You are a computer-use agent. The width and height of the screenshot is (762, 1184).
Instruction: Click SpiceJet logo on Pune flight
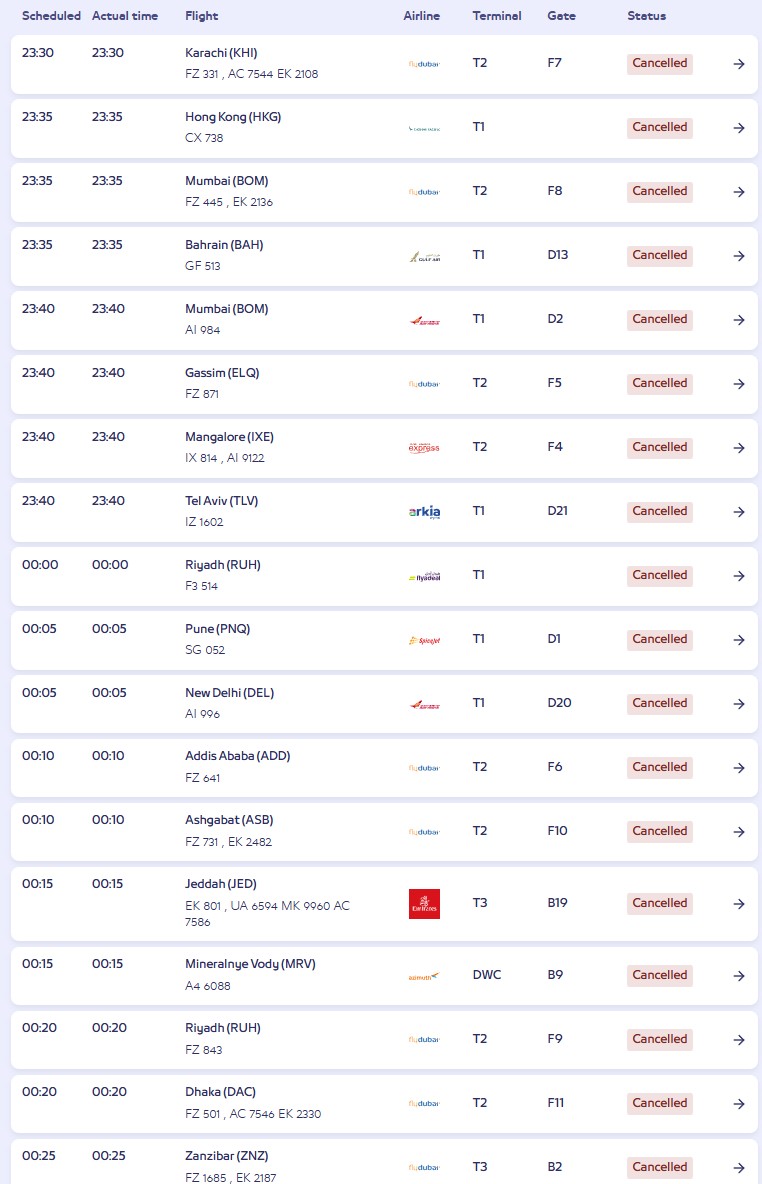click(424, 640)
